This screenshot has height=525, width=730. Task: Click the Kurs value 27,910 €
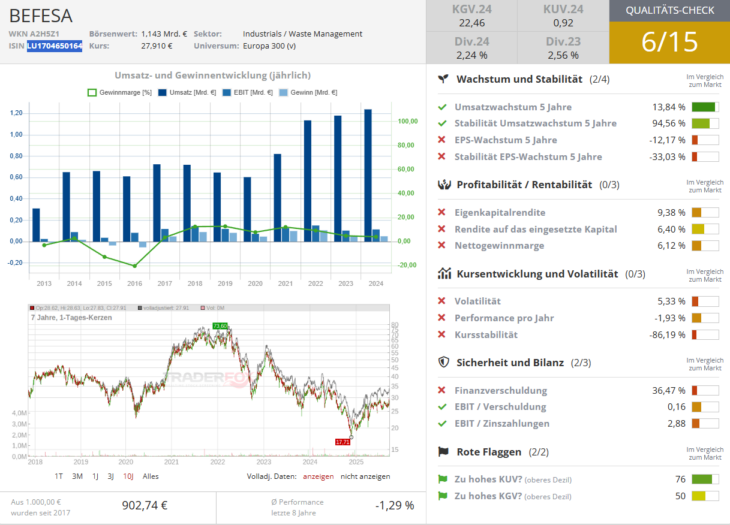click(x=157, y=46)
